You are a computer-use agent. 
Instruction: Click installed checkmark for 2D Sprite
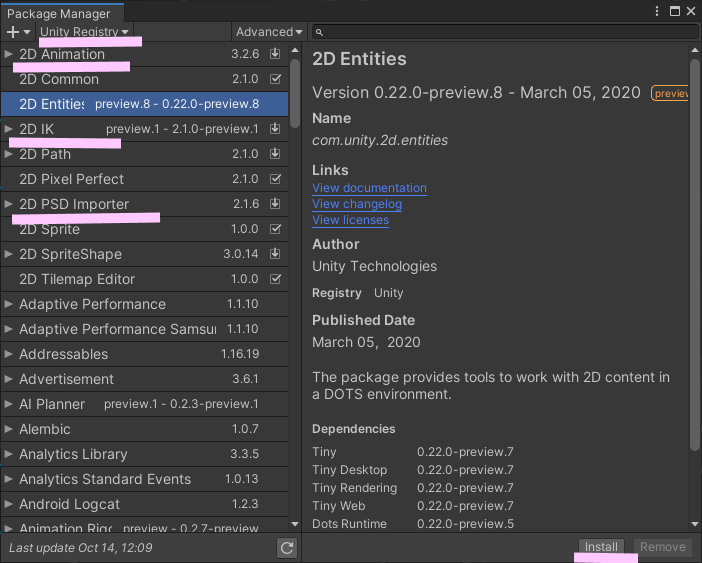tap(275, 229)
